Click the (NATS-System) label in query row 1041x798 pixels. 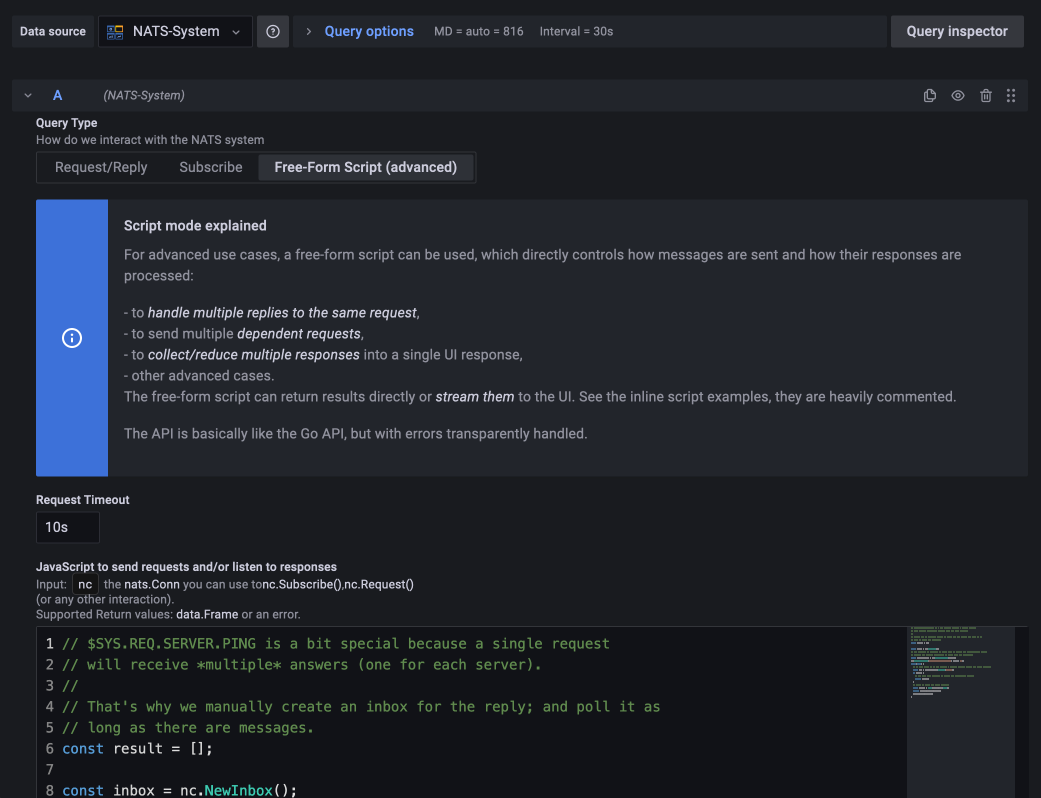[x=144, y=96]
